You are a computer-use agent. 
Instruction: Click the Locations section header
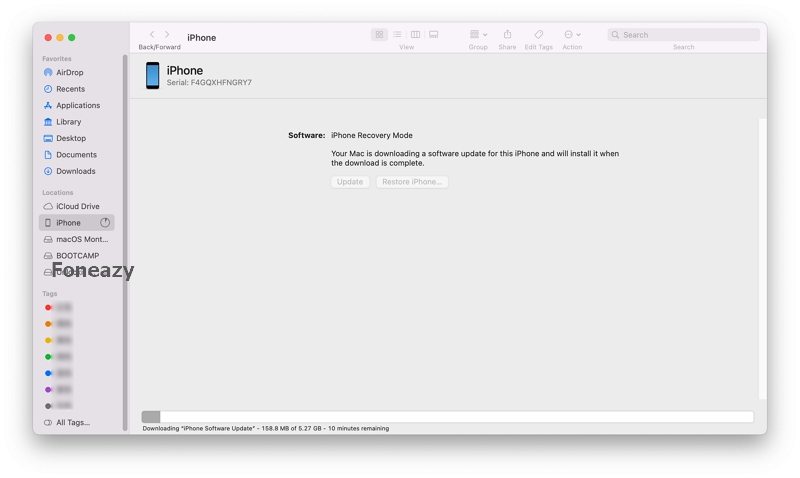click(58, 192)
